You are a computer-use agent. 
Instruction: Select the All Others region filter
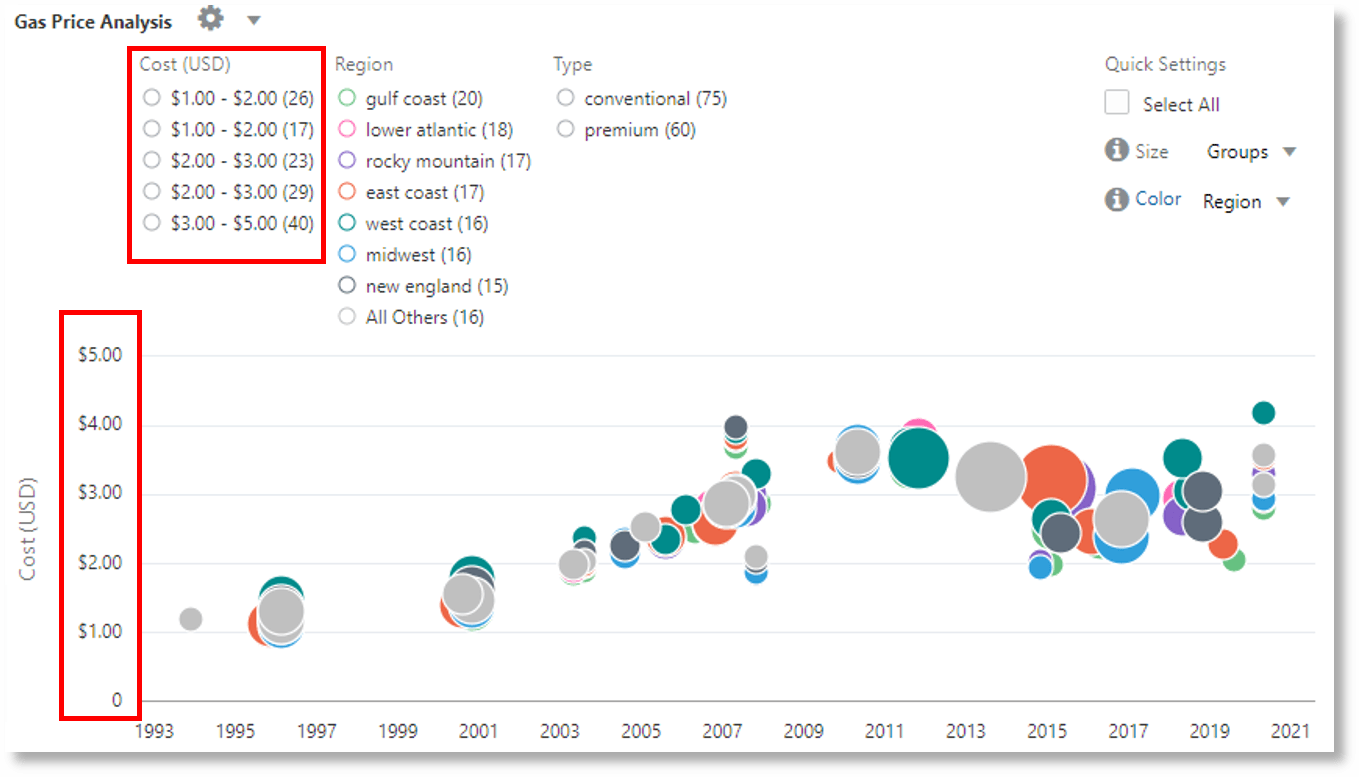click(x=346, y=316)
